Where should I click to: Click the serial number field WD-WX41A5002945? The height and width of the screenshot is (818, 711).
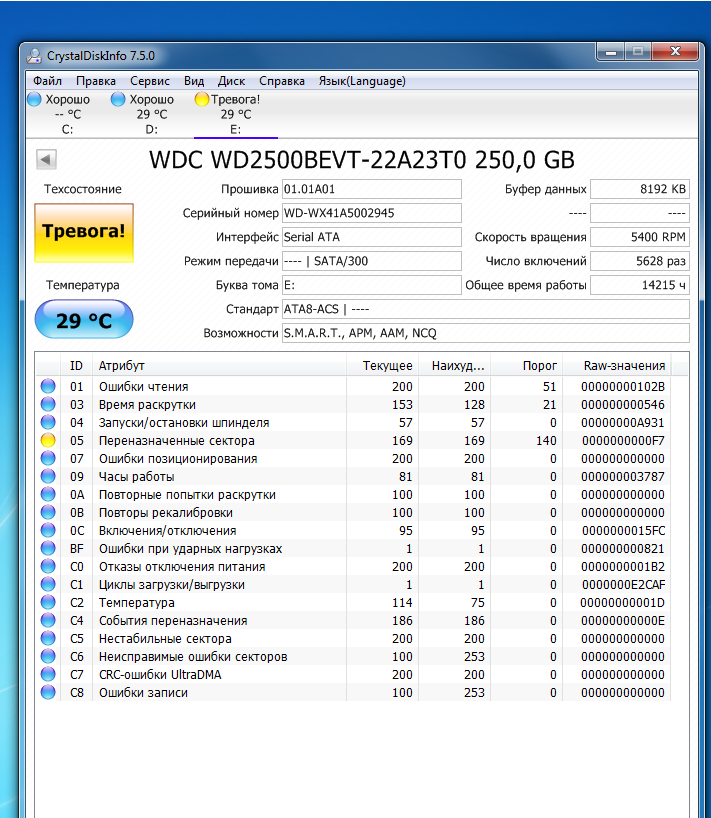tap(372, 213)
